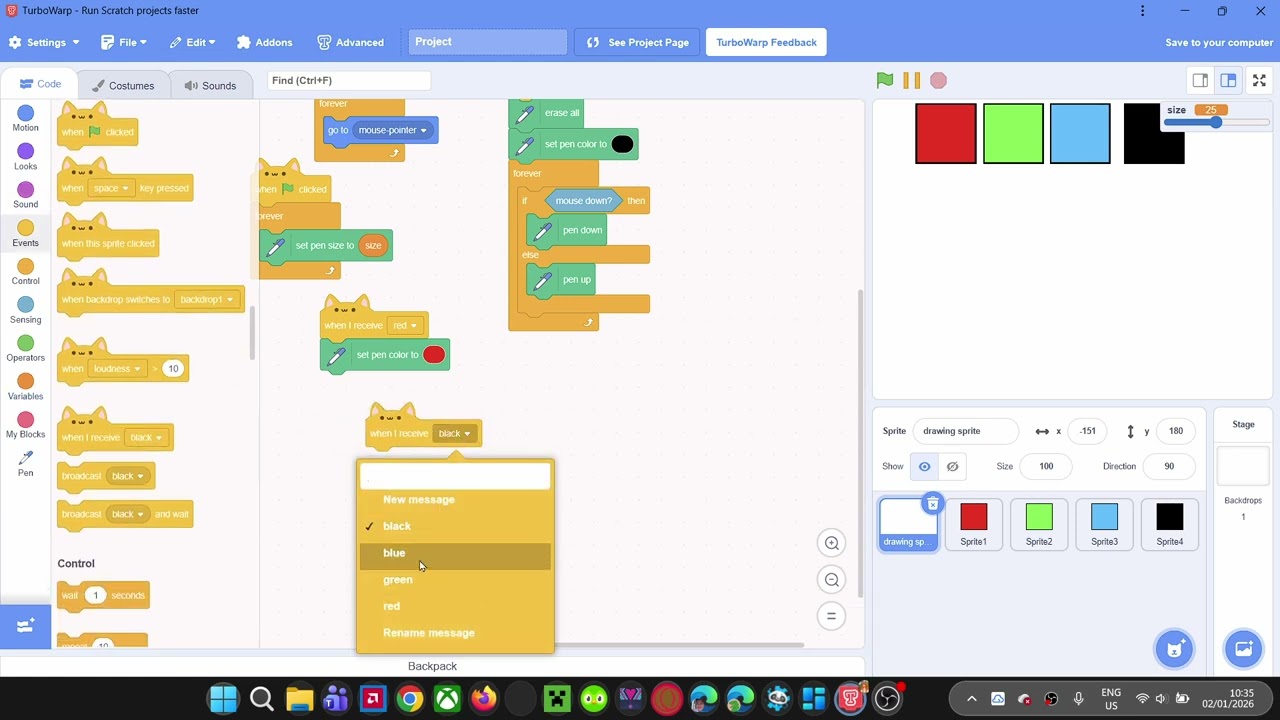This screenshot has height=720, width=1280.
Task: Open space key dropdown in palette block
Action: [111, 188]
